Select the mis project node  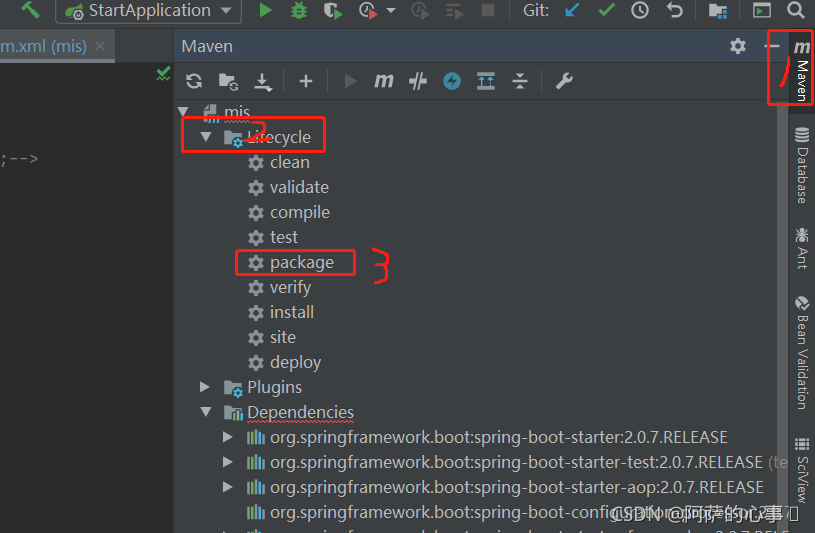coord(236,112)
